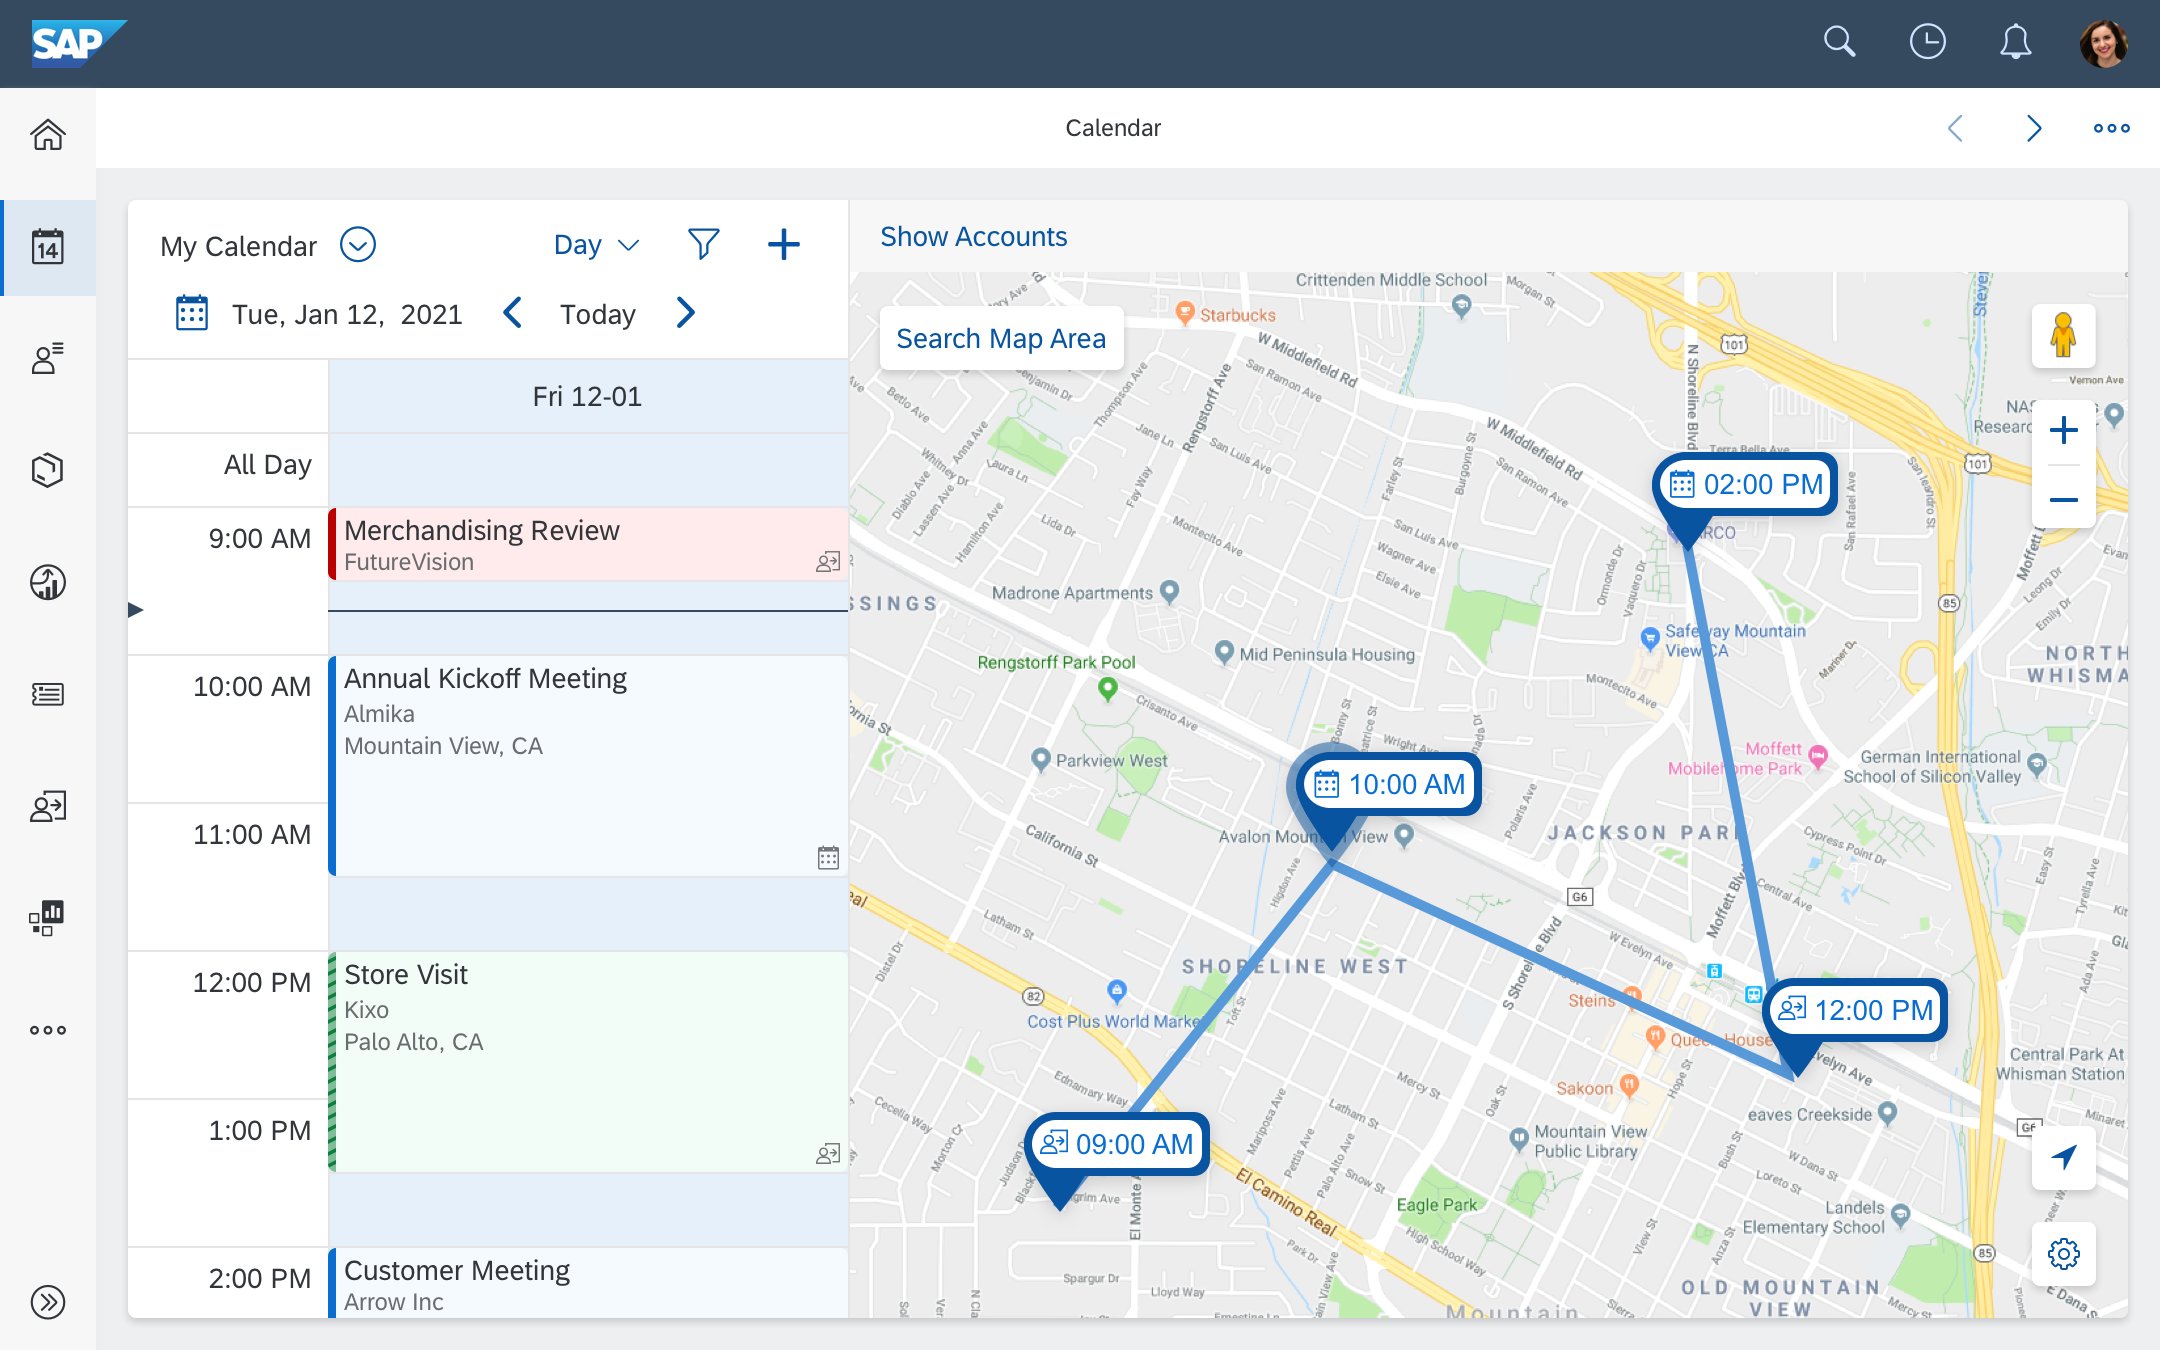The image size is (2160, 1350).
Task: Zoom in on the map
Action: pos(2063,431)
